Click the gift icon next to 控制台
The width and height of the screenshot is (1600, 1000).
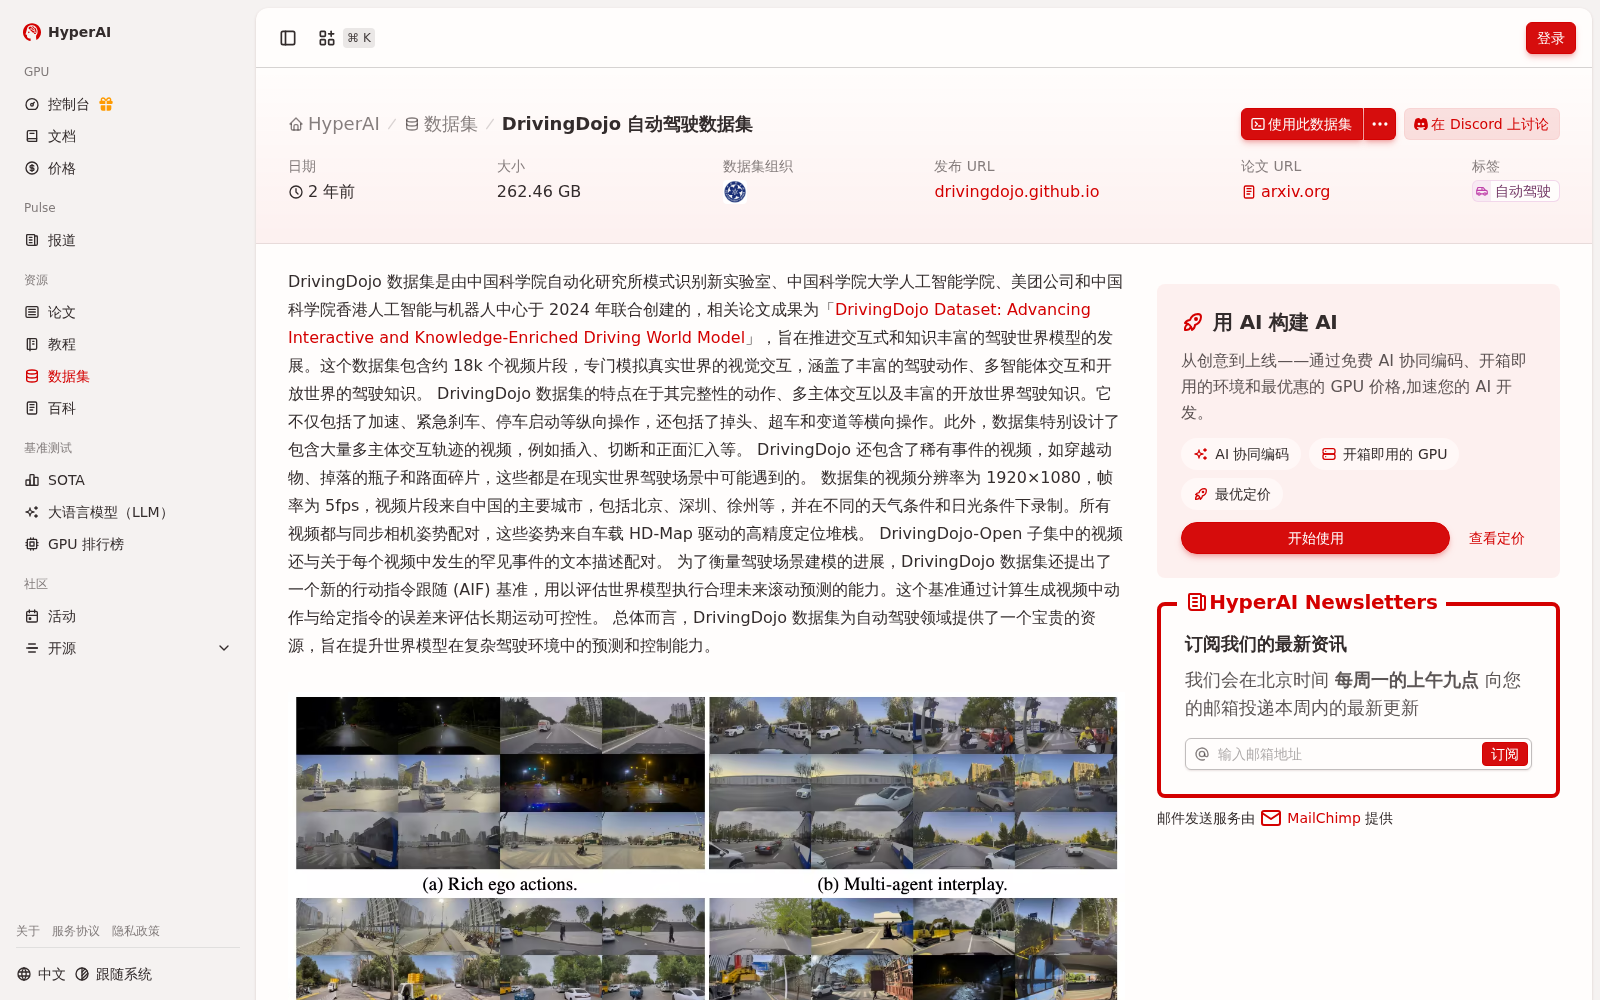(106, 104)
